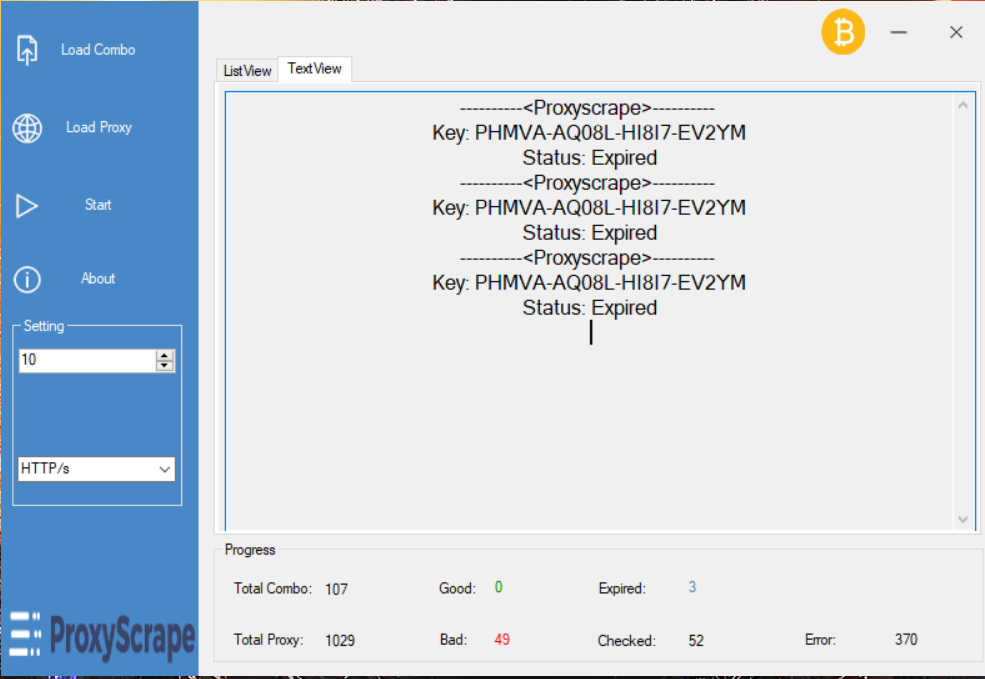This screenshot has width=985, height=679.
Task: Decrease thread count with down arrow
Action: click(165, 366)
